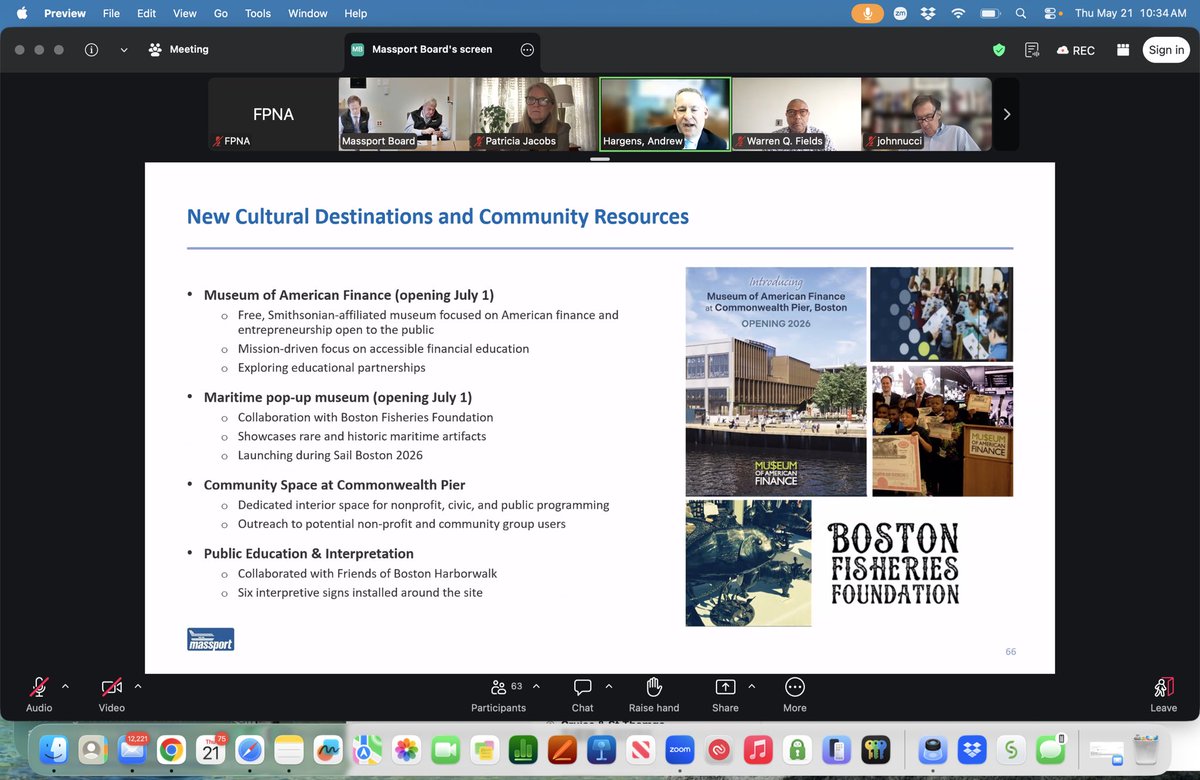Show next video thumbnails with right arrow
The height and width of the screenshot is (780, 1200).
[1006, 114]
